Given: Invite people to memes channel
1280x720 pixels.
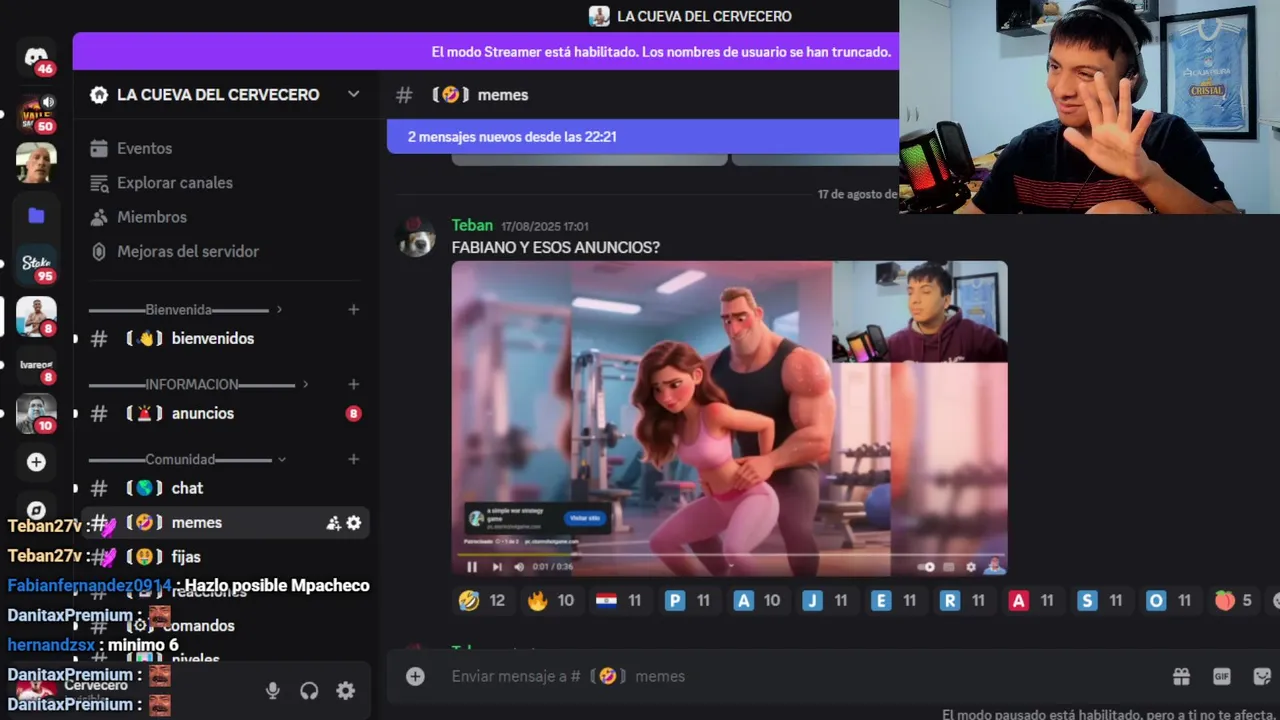Looking at the screenshot, I should click(x=333, y=523).
